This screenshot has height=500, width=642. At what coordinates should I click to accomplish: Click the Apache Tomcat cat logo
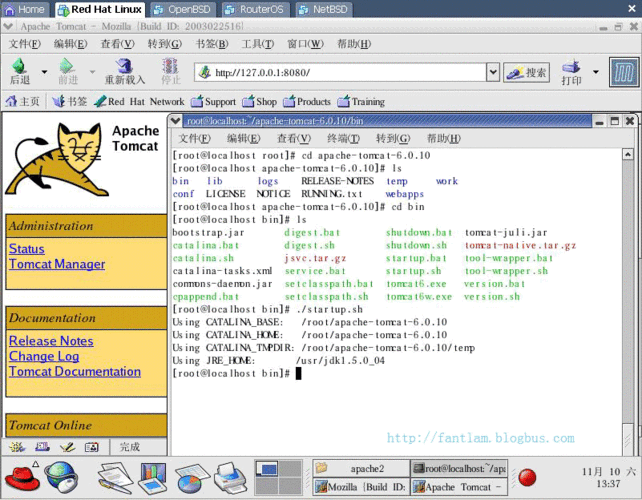pyautogui.click(x=55, y=160)
